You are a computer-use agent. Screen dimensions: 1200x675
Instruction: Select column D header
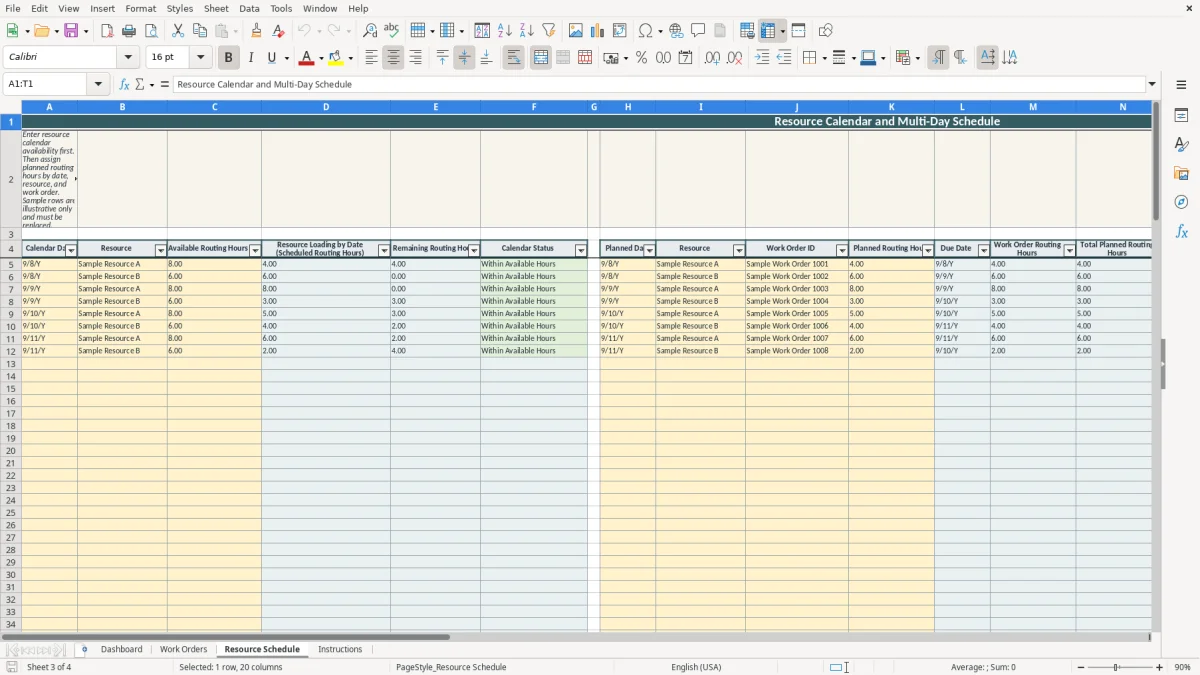(x=326, y=107)
